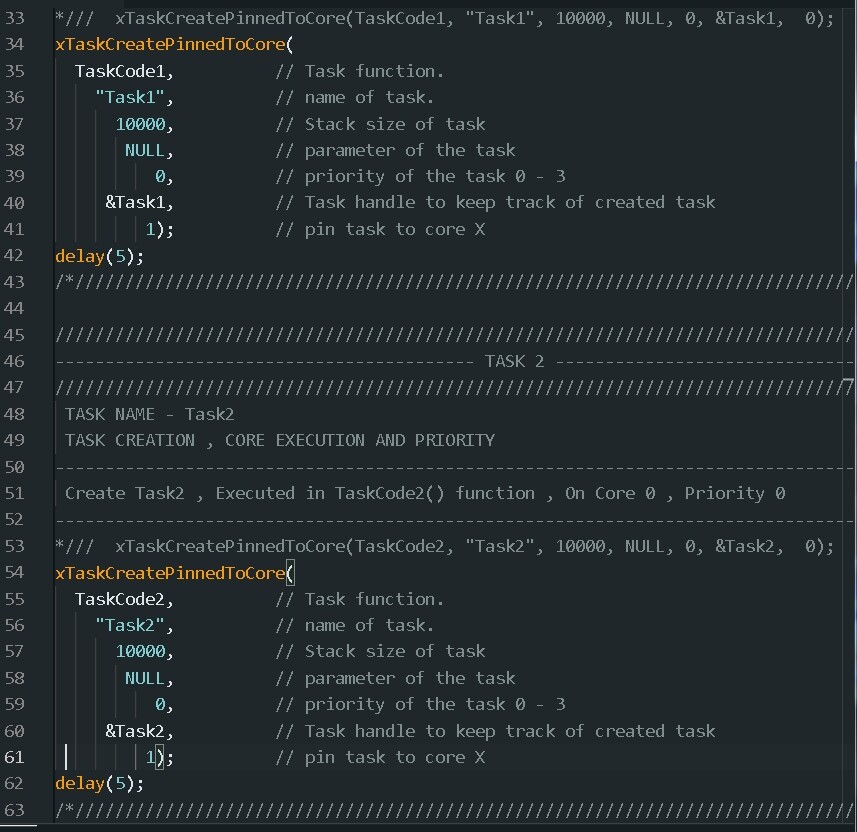Click the NULL parameter on line 38
The width and height of the screenshot is (857, 832).
pyautogui.click(x=146, y=150)
